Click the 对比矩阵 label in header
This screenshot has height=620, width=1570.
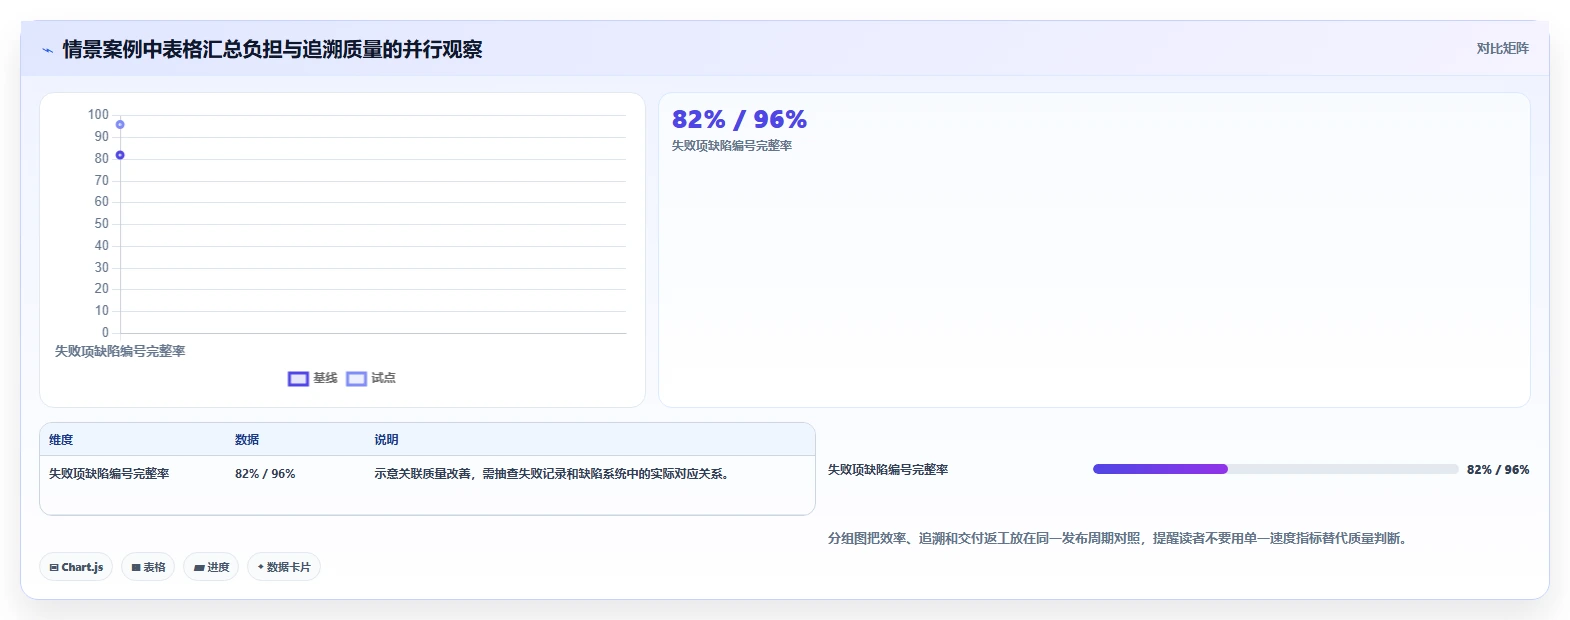tap(1502, 48)
